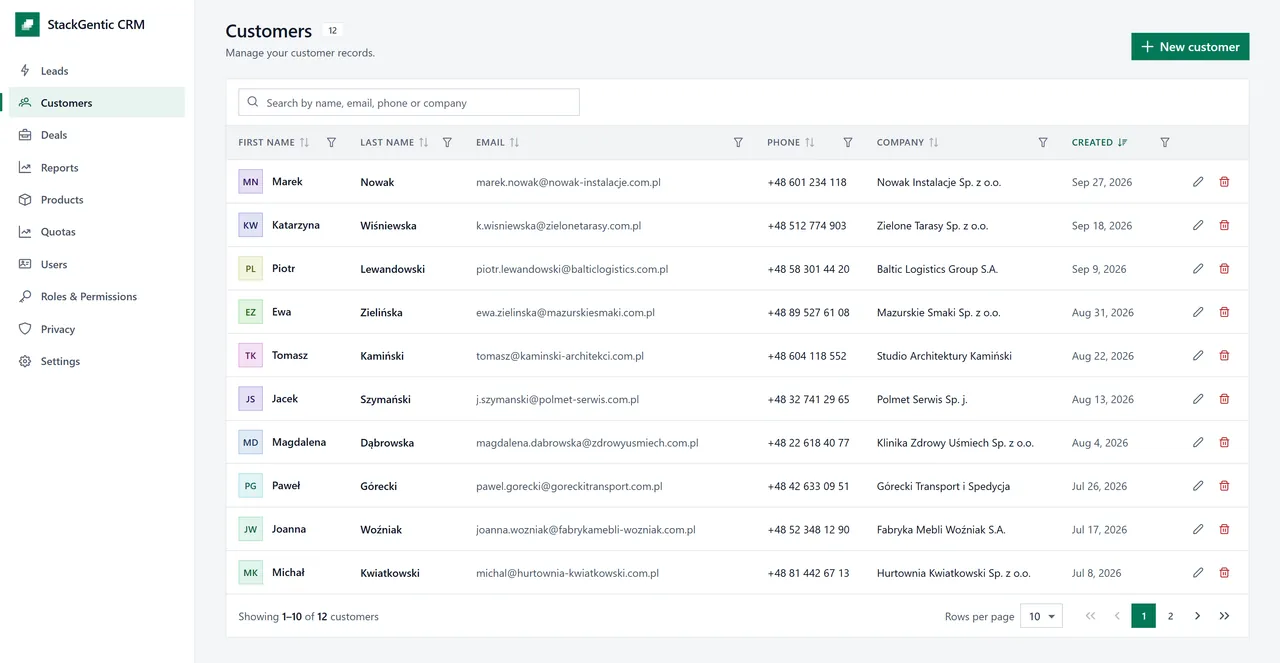Edit Michał Kwiatkowski's customer record

pos(1198,573)
